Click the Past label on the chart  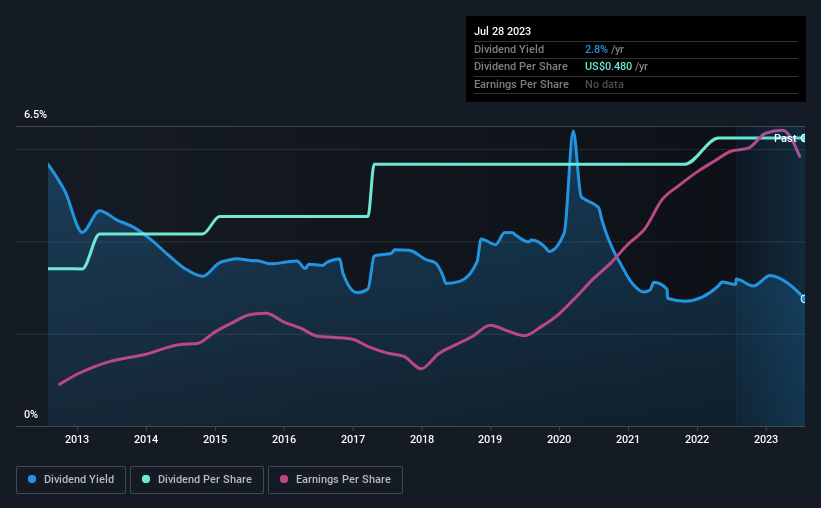point(785,138)
